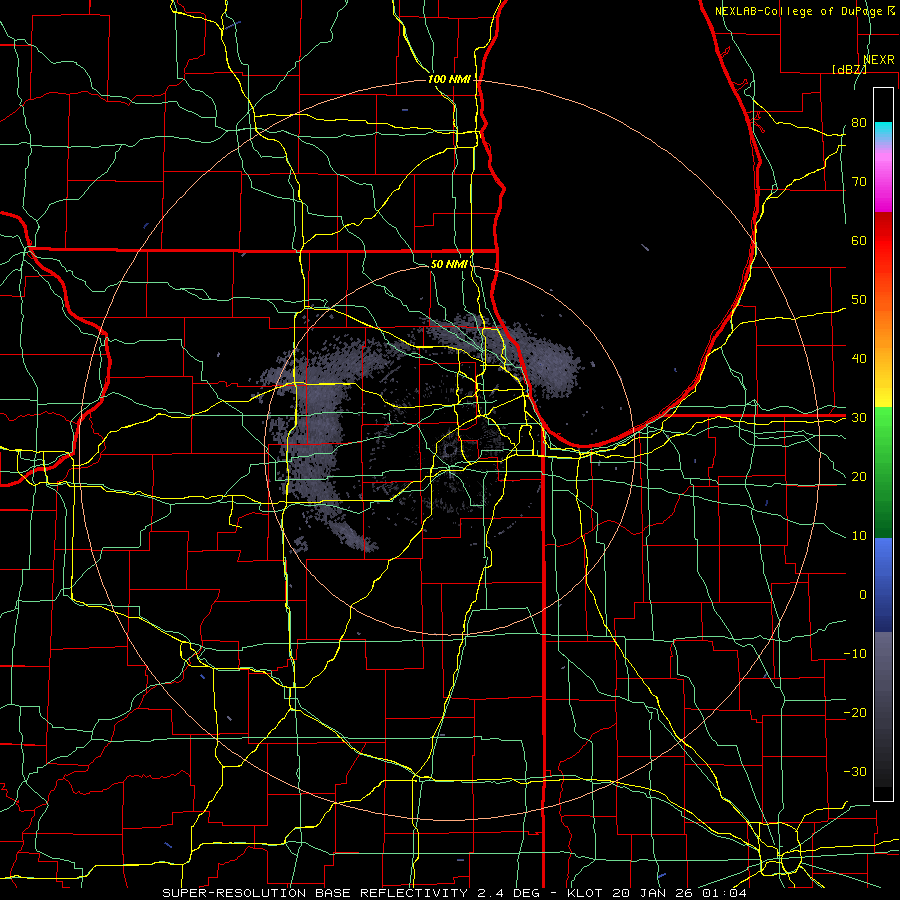Image resolution: width=900 pixels, height=900 pixels.
Task: Click the 20 dBZ scale label
Action: [x=859, y=477]
